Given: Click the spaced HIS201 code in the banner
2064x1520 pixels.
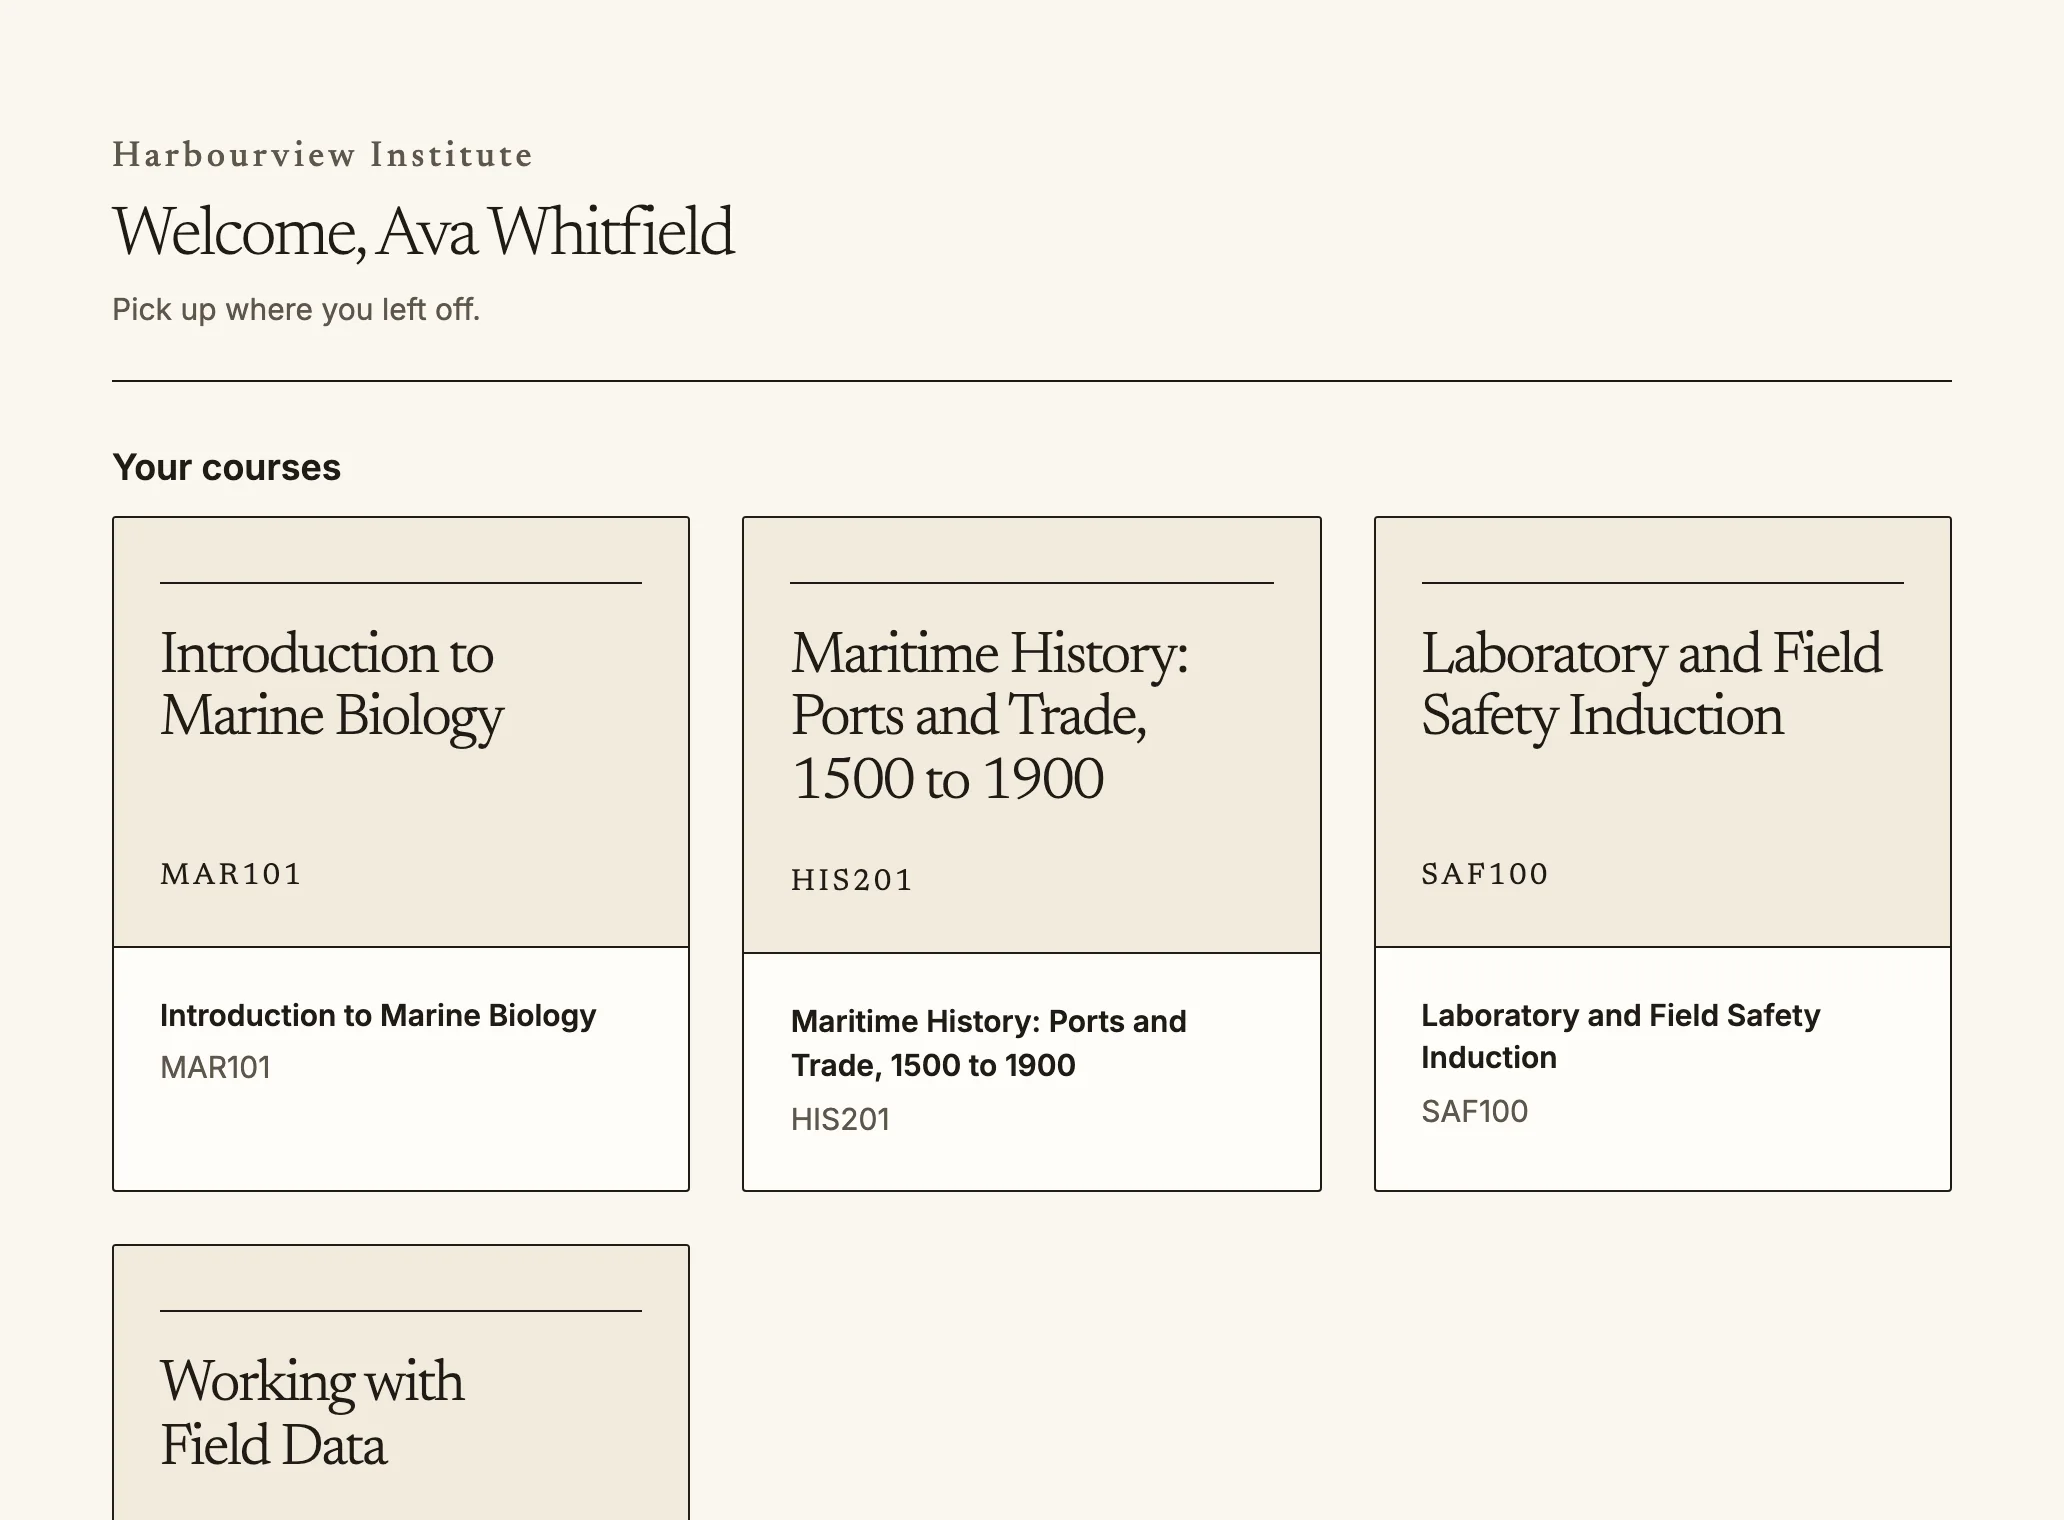Looking at the screenshot, I should pyautogui.click(x=852, y=880).
